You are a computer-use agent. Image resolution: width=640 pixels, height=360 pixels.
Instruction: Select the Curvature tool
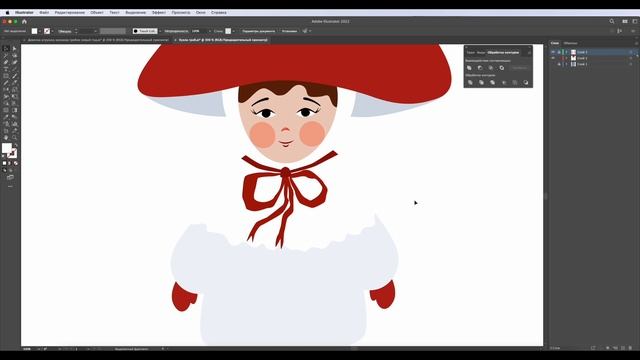15,62
